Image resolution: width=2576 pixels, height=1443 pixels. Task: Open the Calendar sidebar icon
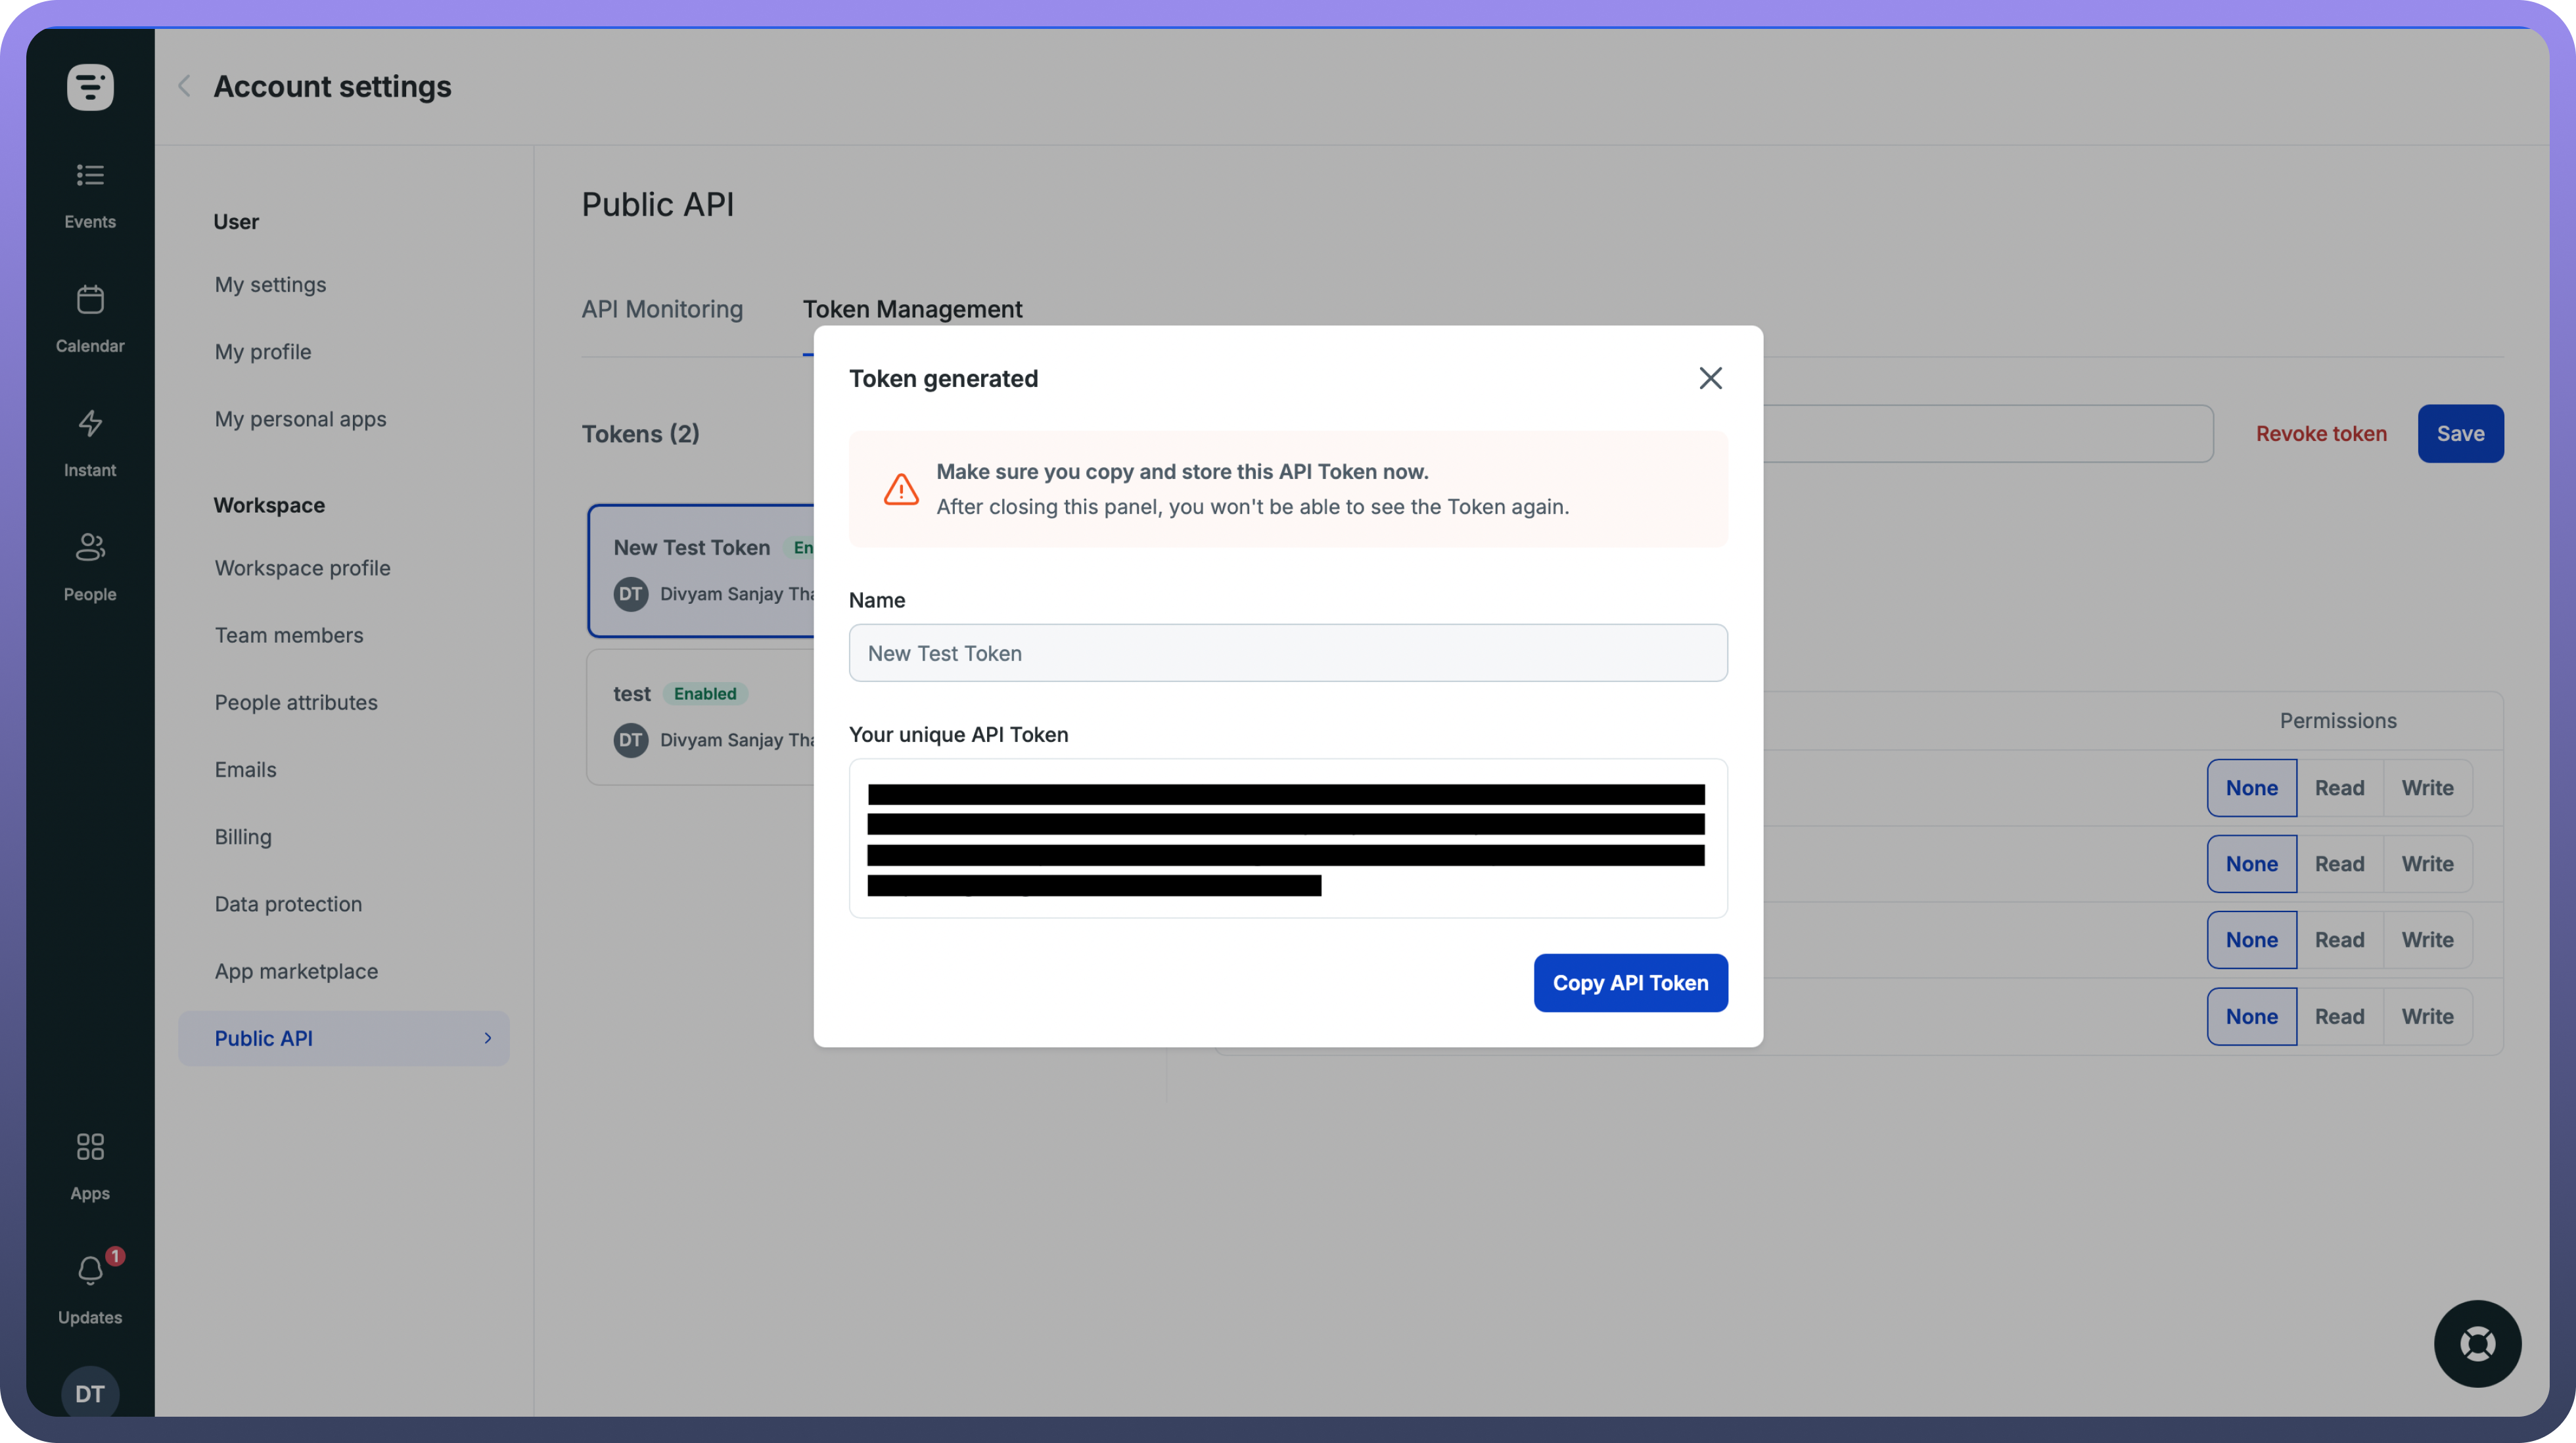click(x=90, y=318)
